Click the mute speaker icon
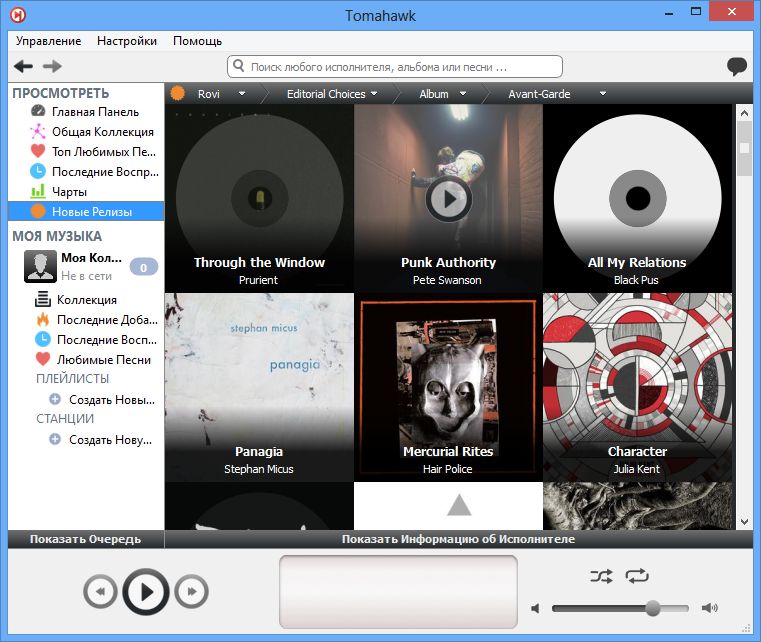 [x=536, y=608]
